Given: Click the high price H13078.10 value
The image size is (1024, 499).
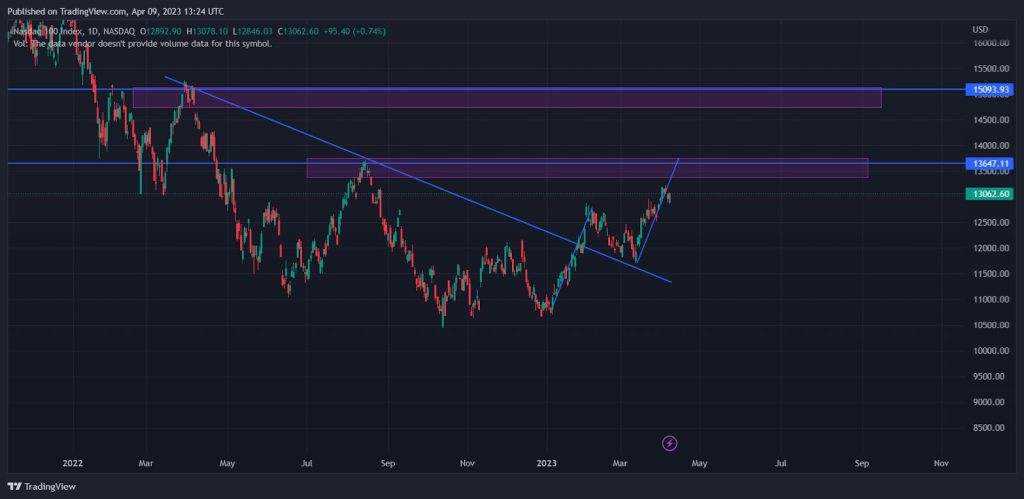Looking at the screenshot, I should click(x=207, y=31).
